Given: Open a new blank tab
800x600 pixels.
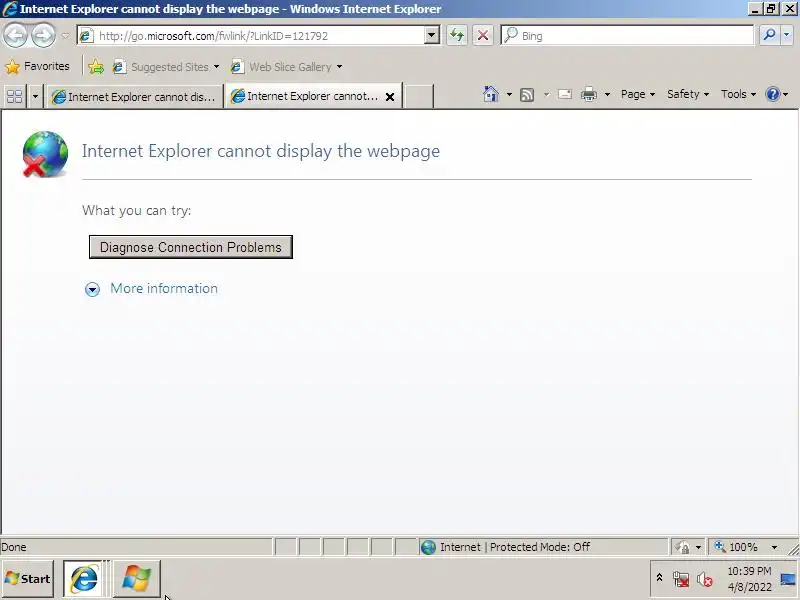Looking at the screenshot, I should (418, 96).
